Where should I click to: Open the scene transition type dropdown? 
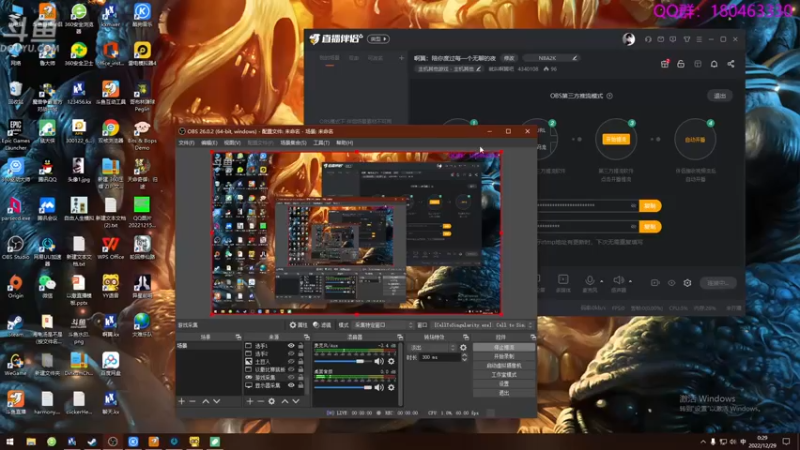433,347
